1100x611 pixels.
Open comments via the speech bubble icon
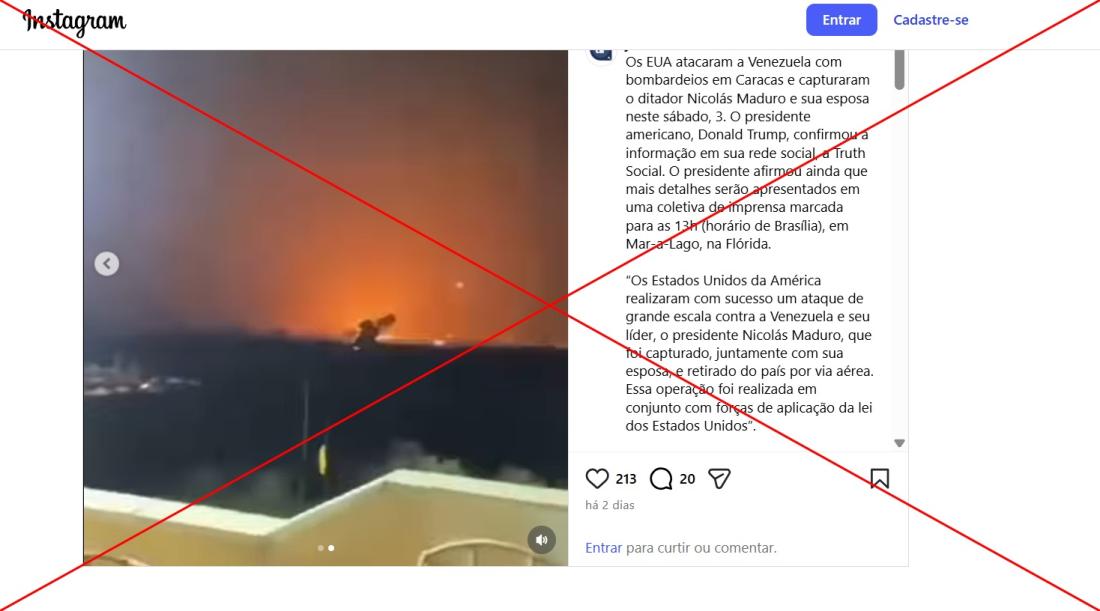pyautogui.click(x=661, y=478)
